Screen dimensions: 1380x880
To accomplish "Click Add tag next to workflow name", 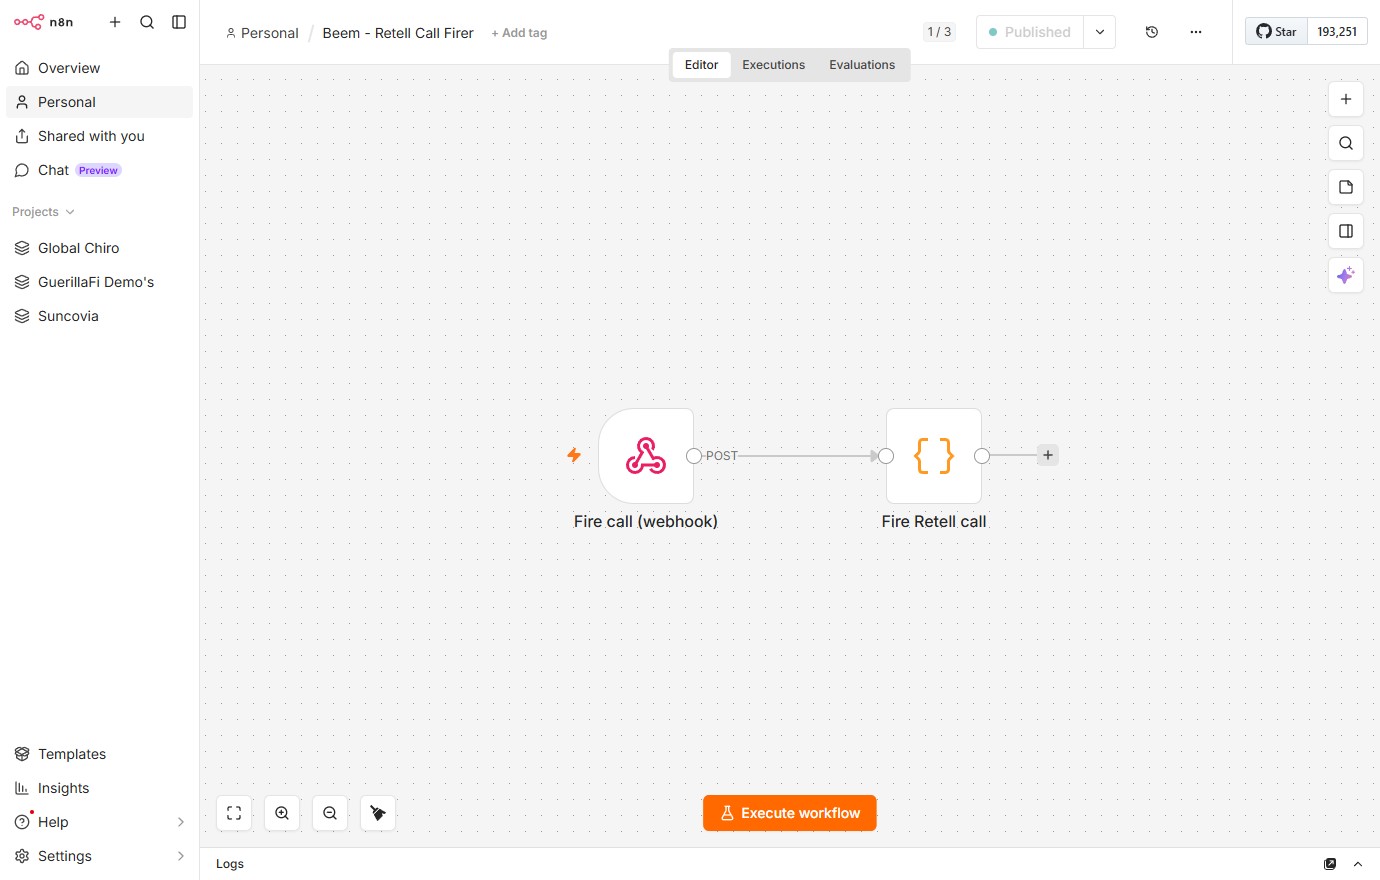I will (x=519, y=33).
